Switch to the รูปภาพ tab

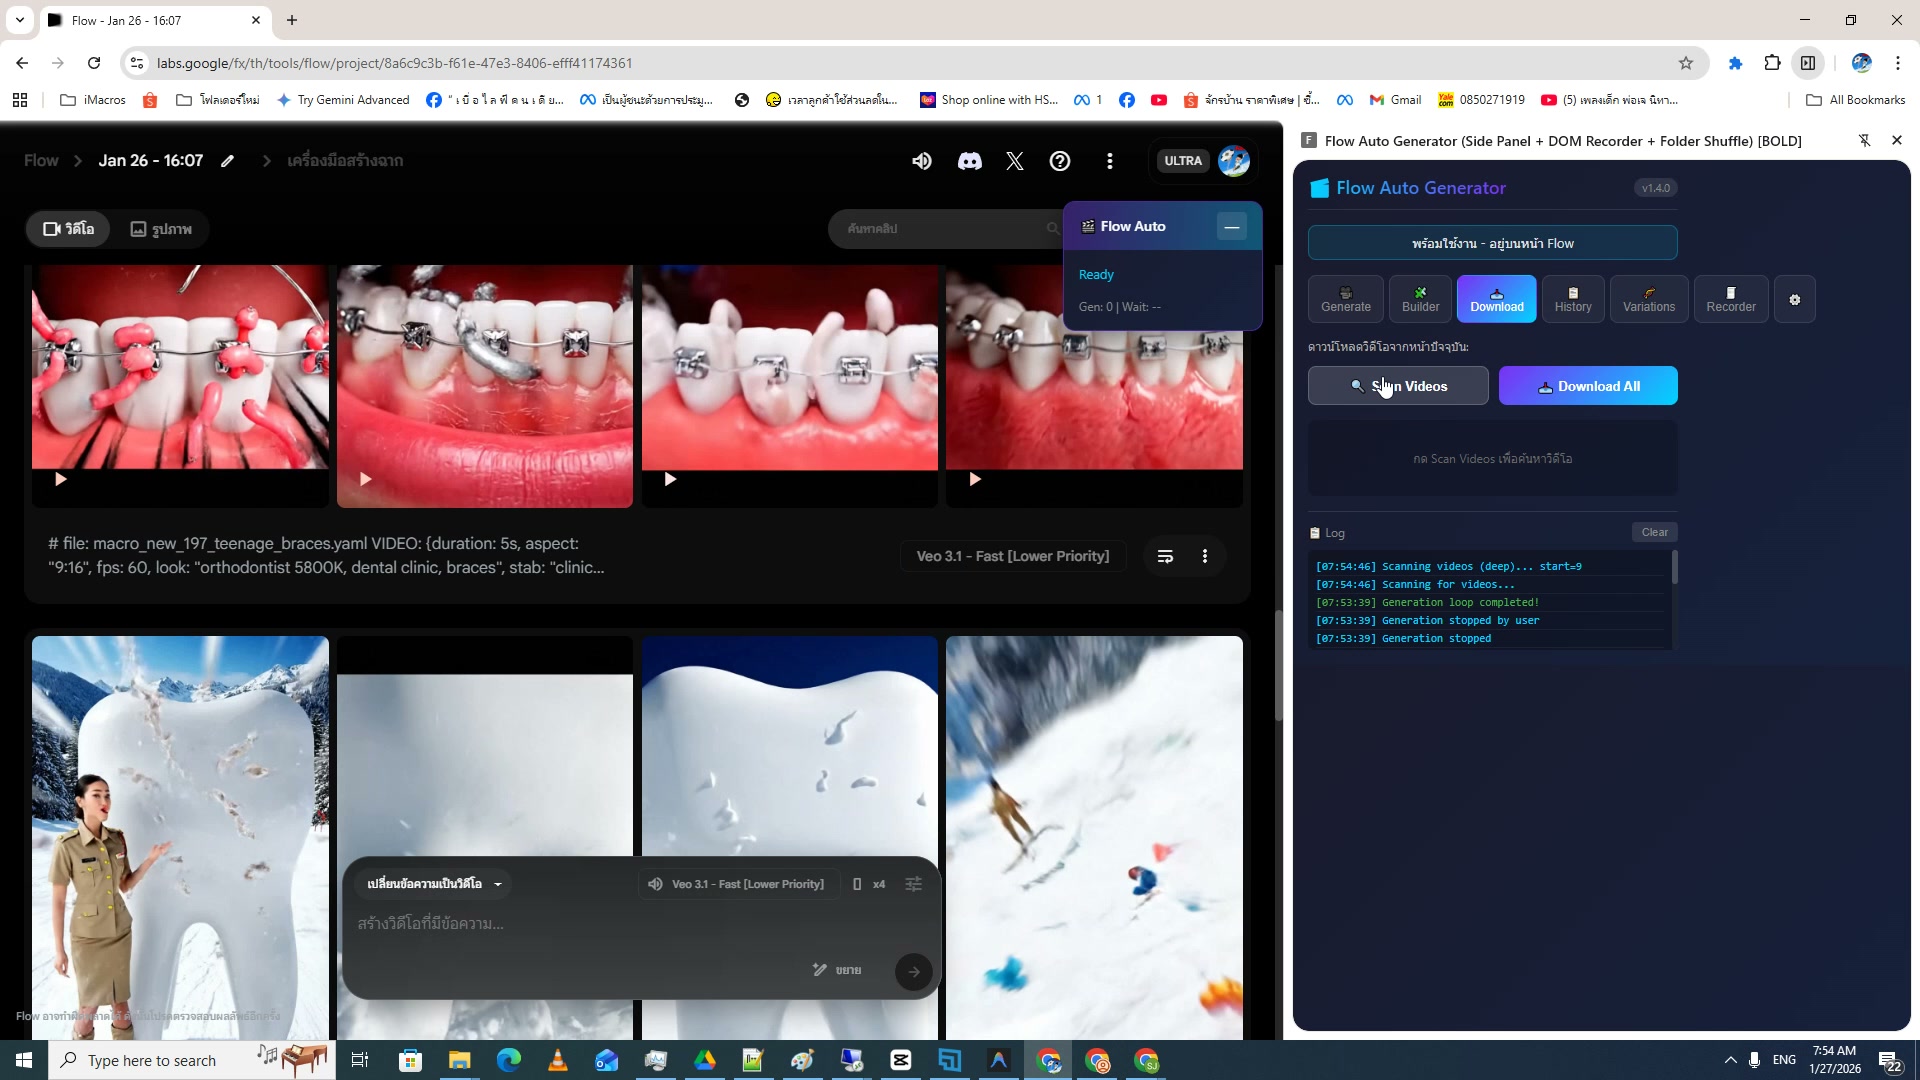pos(161,228)
